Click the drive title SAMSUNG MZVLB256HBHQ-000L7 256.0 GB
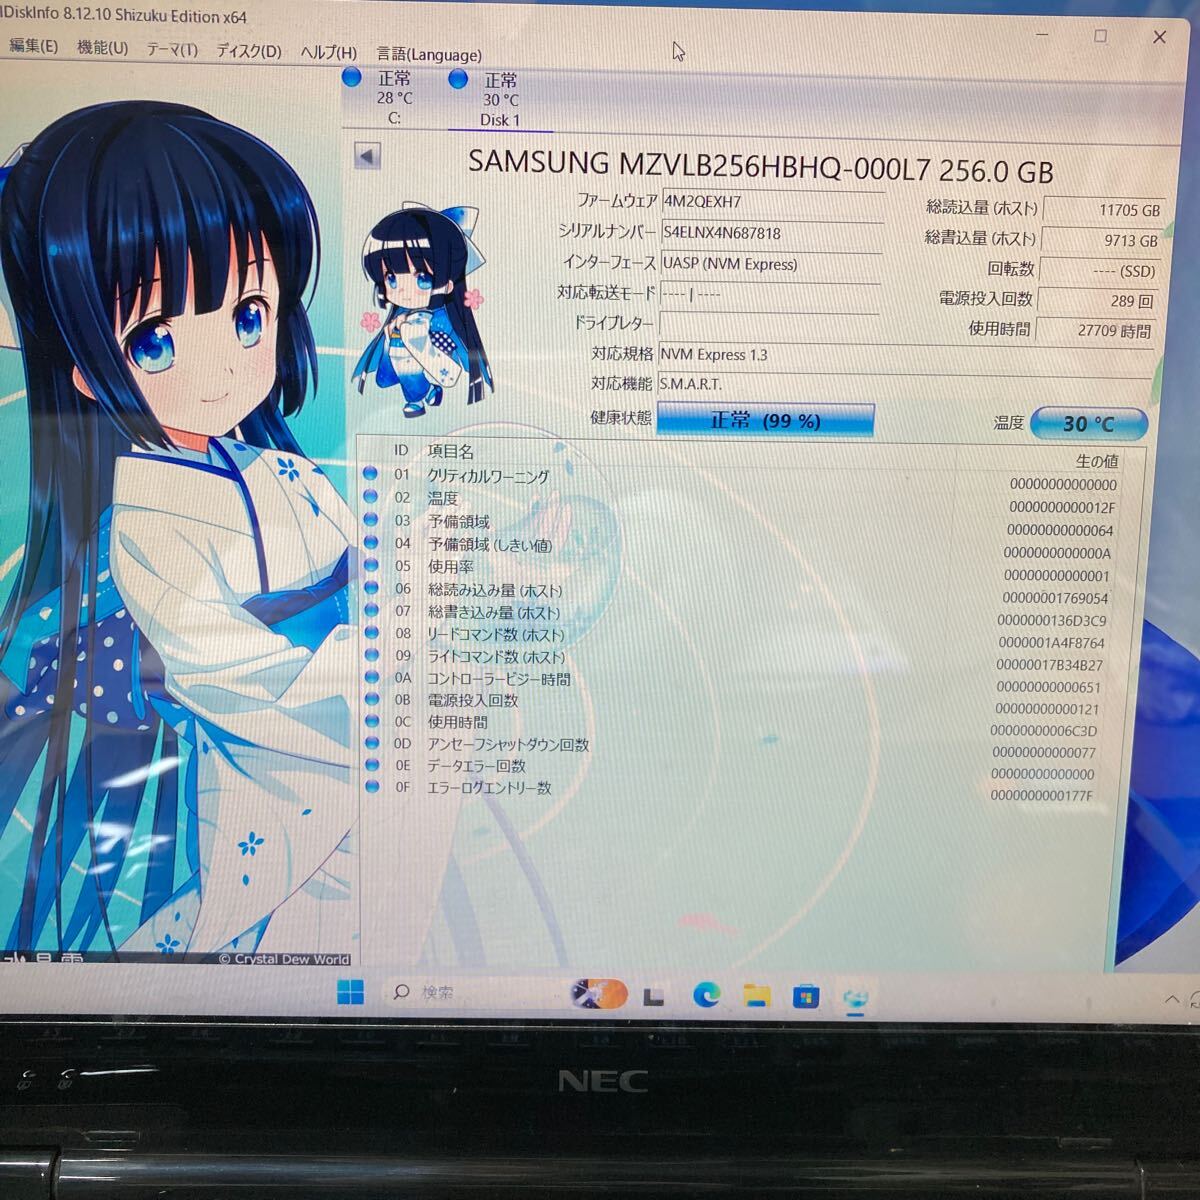The image size is (1200, 1200). tap(761, 166)
